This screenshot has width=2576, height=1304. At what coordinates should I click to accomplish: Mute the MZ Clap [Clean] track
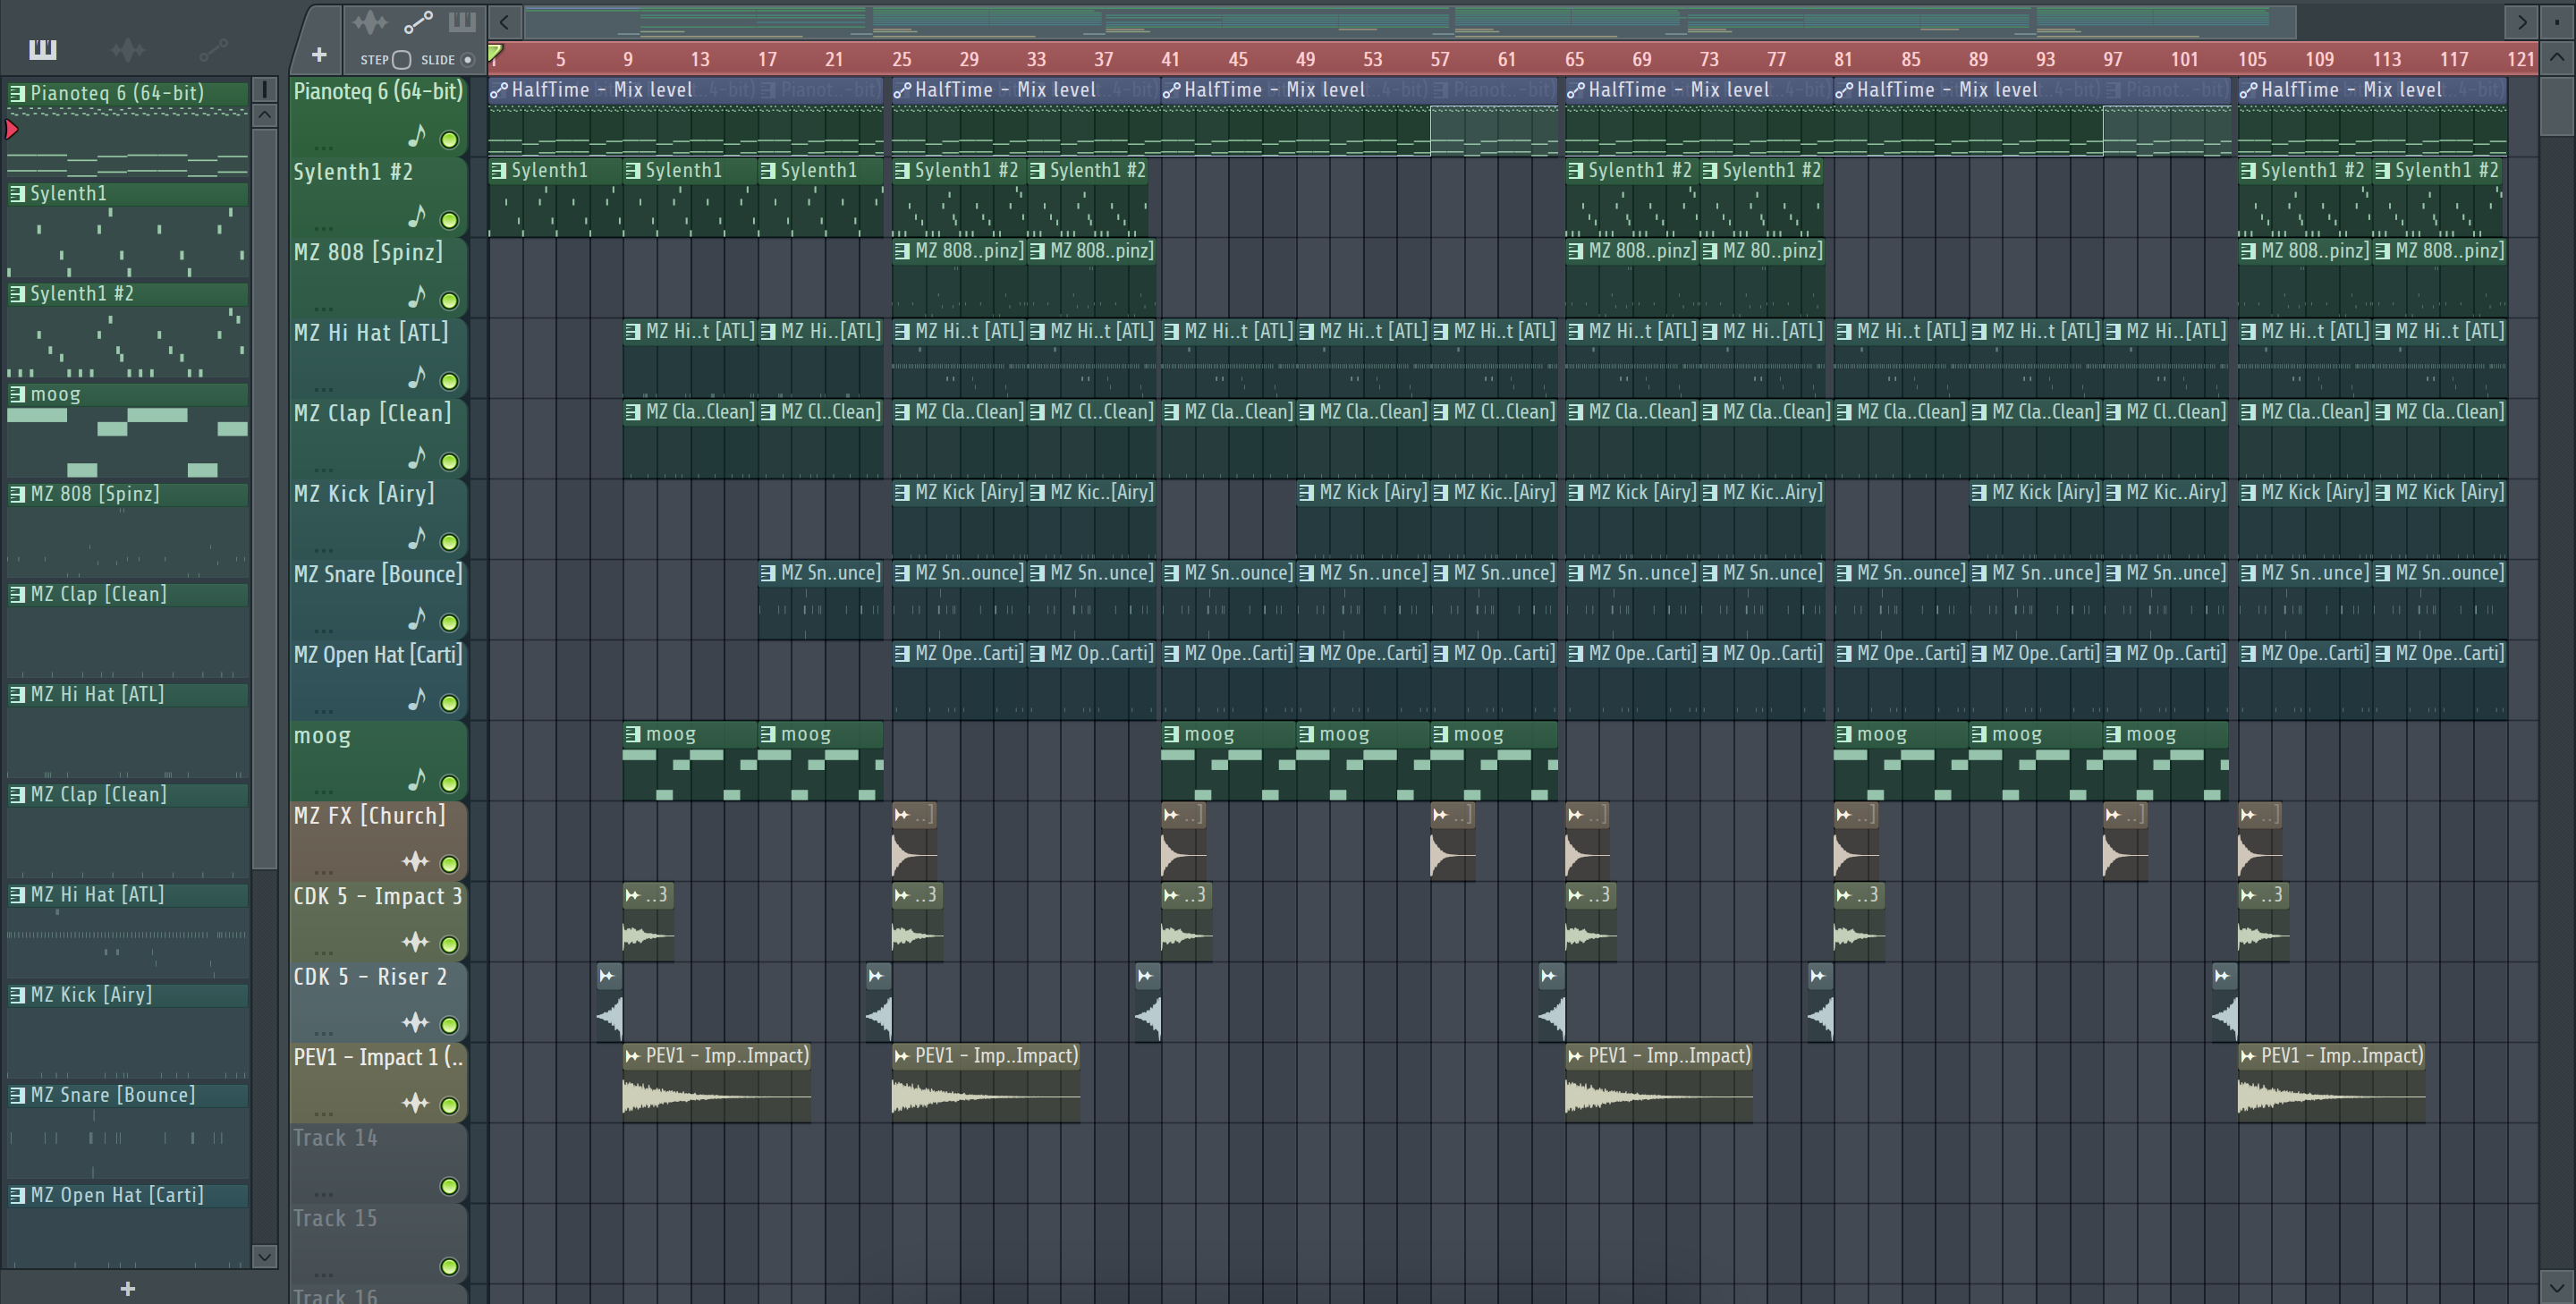450,462
